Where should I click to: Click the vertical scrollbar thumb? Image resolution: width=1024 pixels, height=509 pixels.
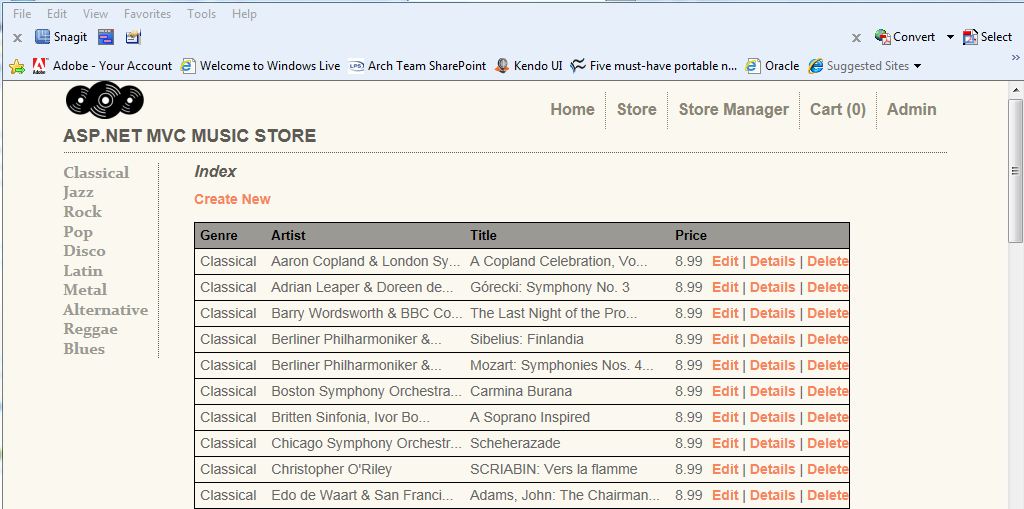pyautogui.click(x=1015, y=171)
